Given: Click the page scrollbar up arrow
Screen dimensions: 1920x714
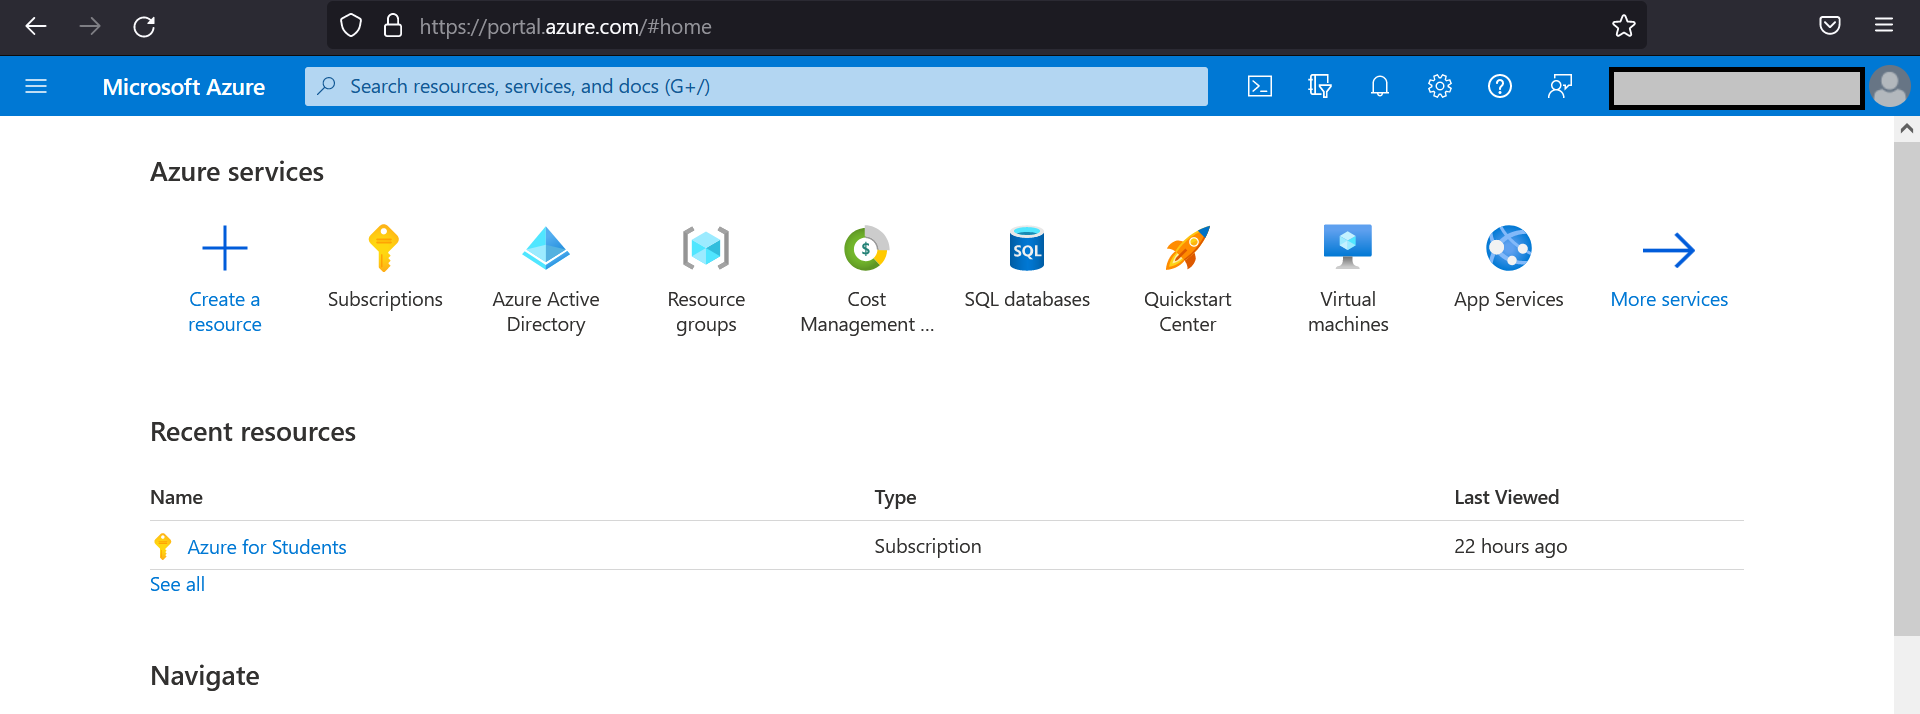Looking at the screenshot, I should [x=1907, y=128].
